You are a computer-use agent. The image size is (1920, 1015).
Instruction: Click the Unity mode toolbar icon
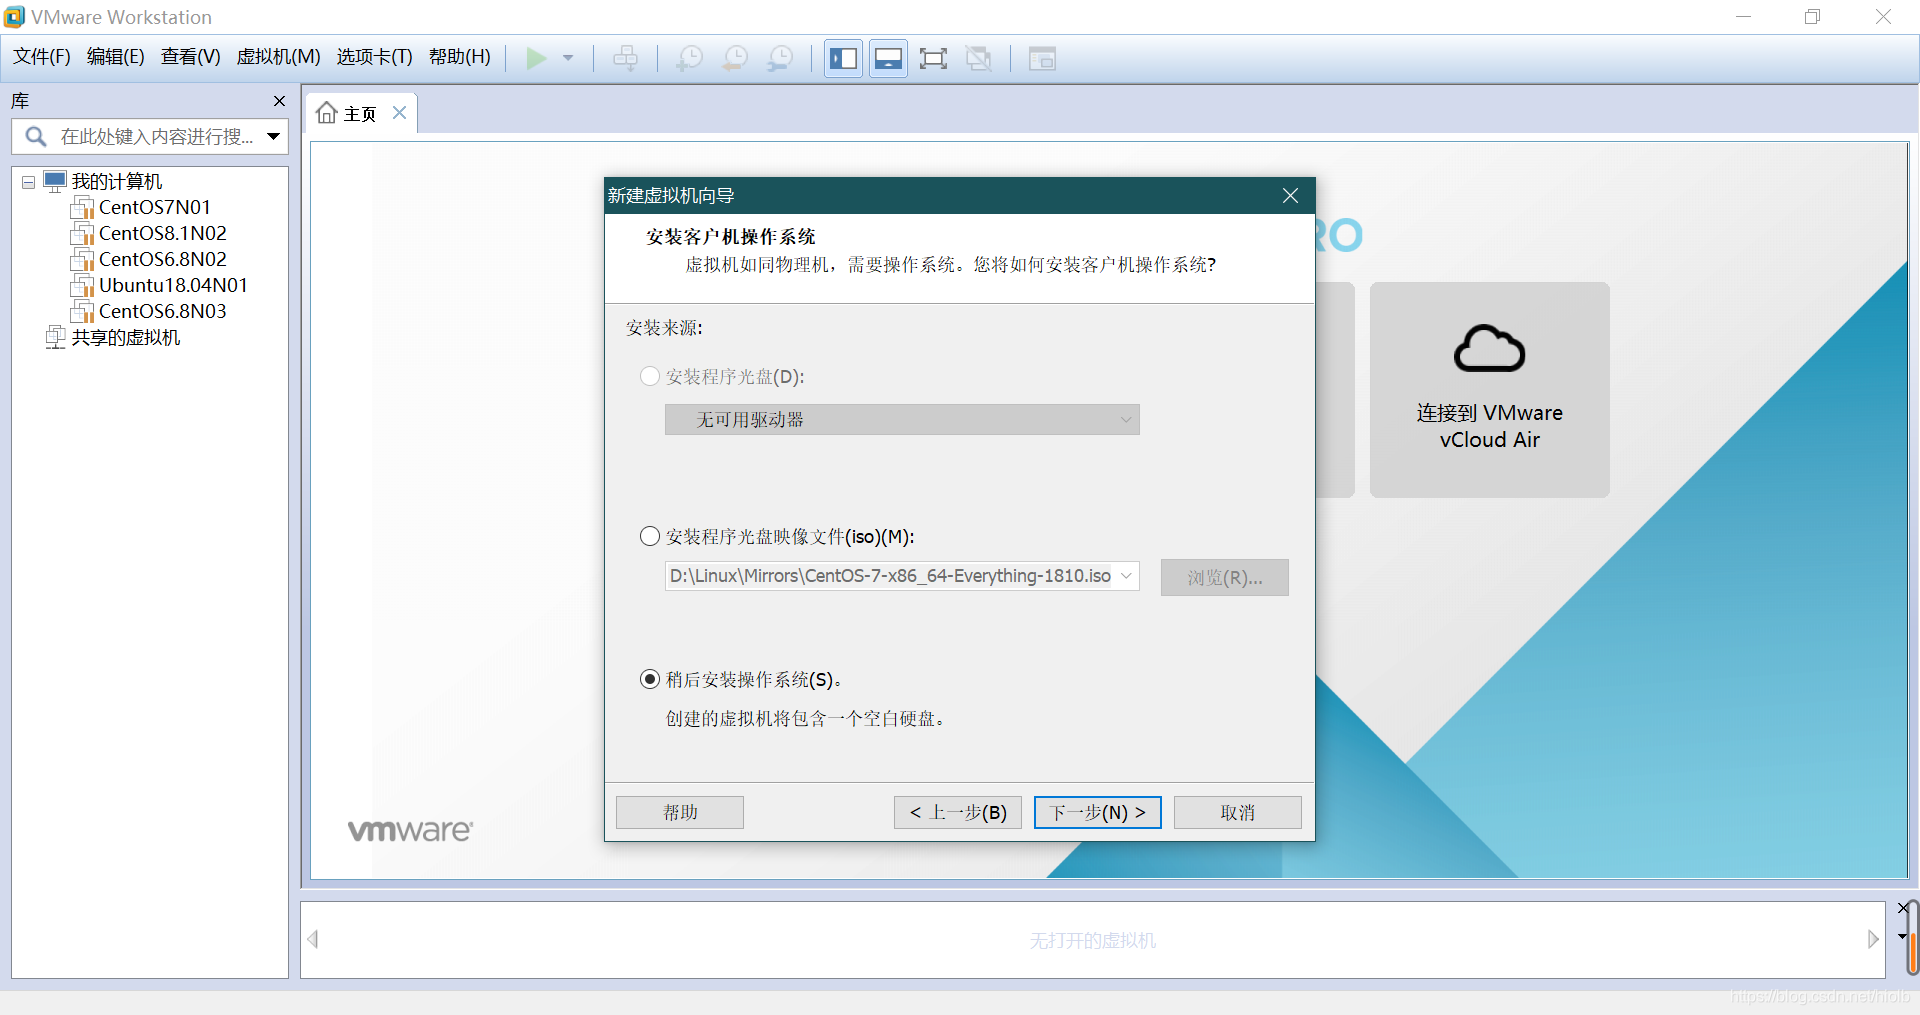point(978,58)
